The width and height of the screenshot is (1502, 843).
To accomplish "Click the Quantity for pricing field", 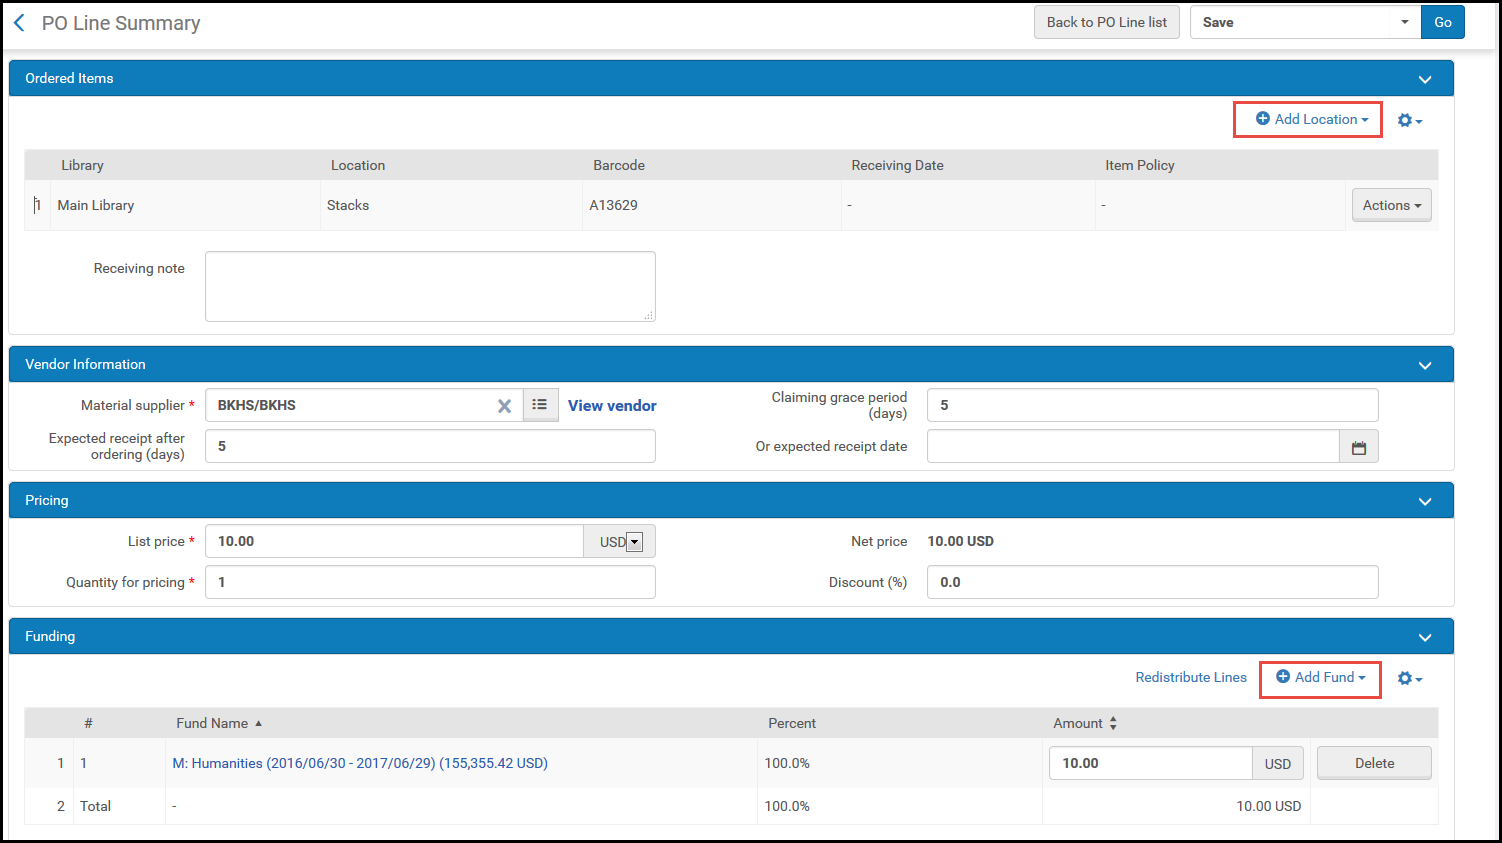I will [430, 582].
